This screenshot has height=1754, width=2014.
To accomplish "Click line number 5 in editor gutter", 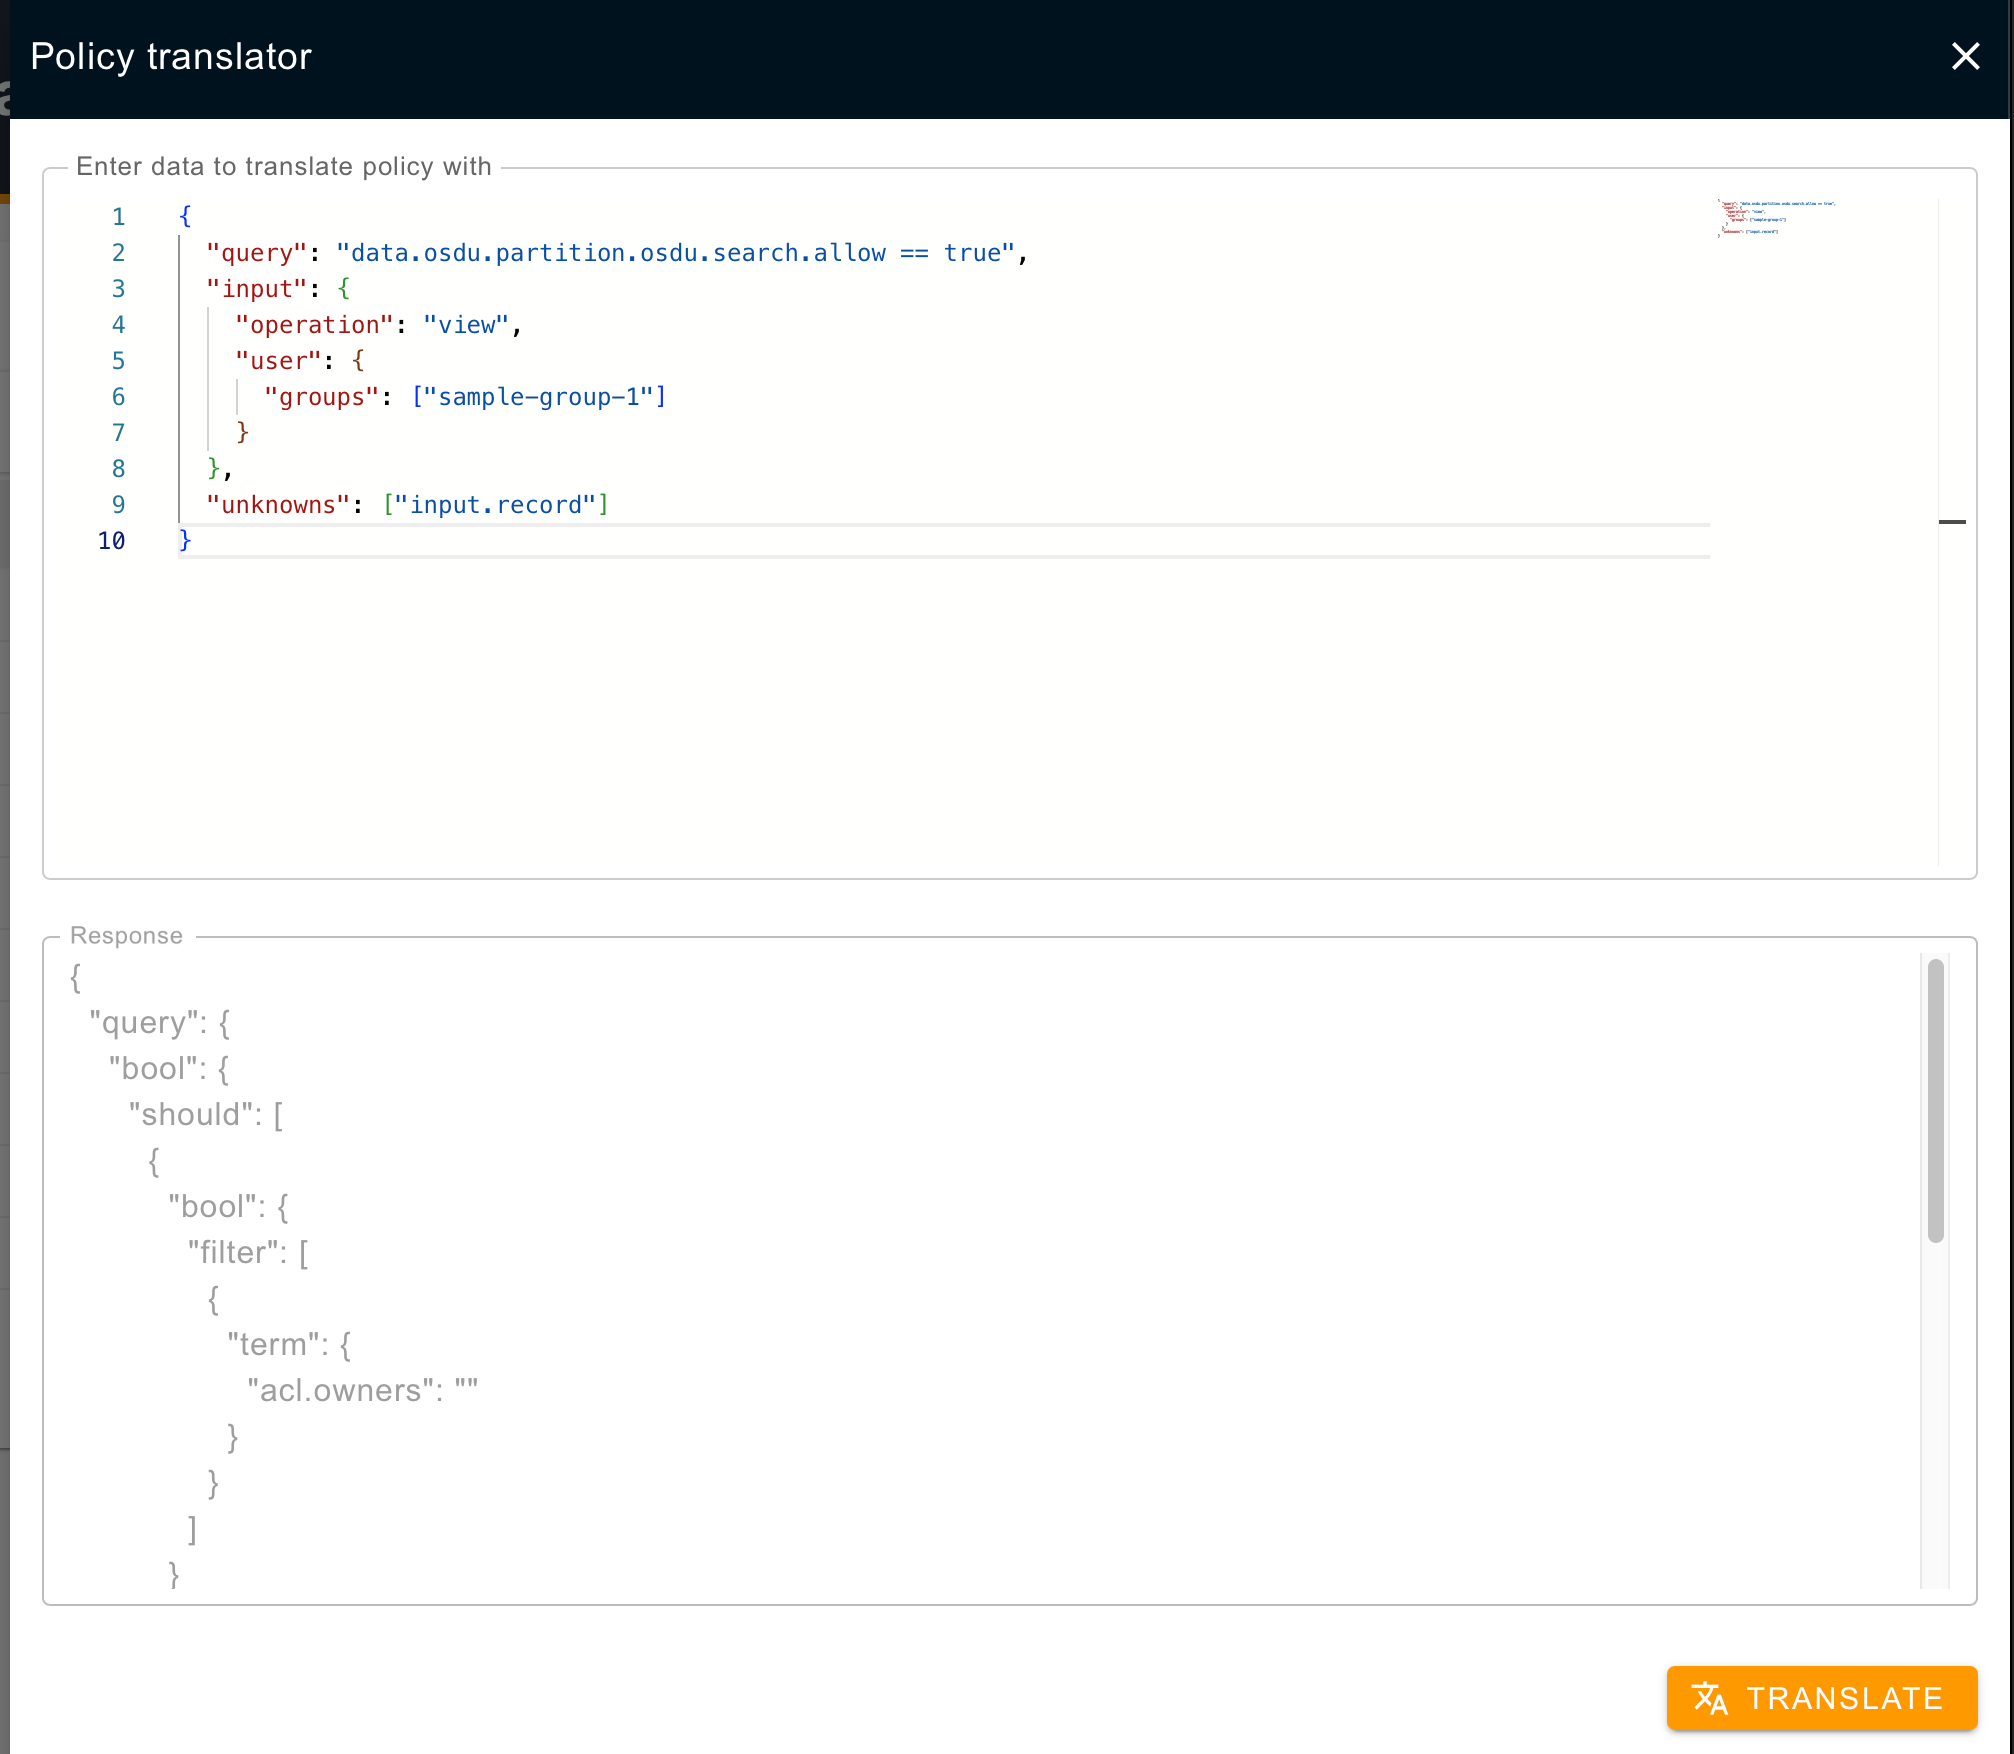I will pyautogui.click(x=118, y=361).
